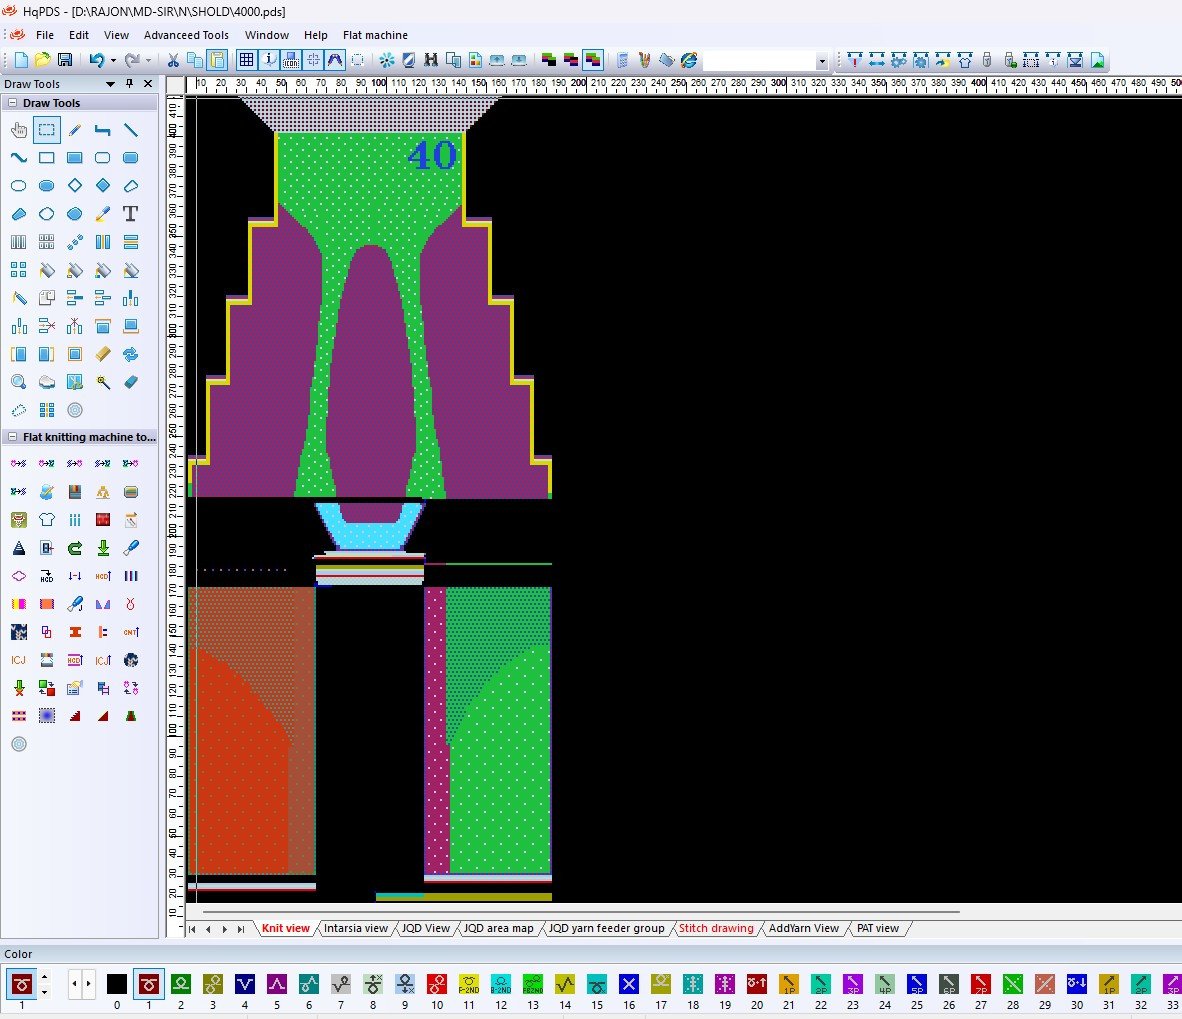Click the Save file icon
Screen dimensions: 1182x1019
click(x=65, y=60)
